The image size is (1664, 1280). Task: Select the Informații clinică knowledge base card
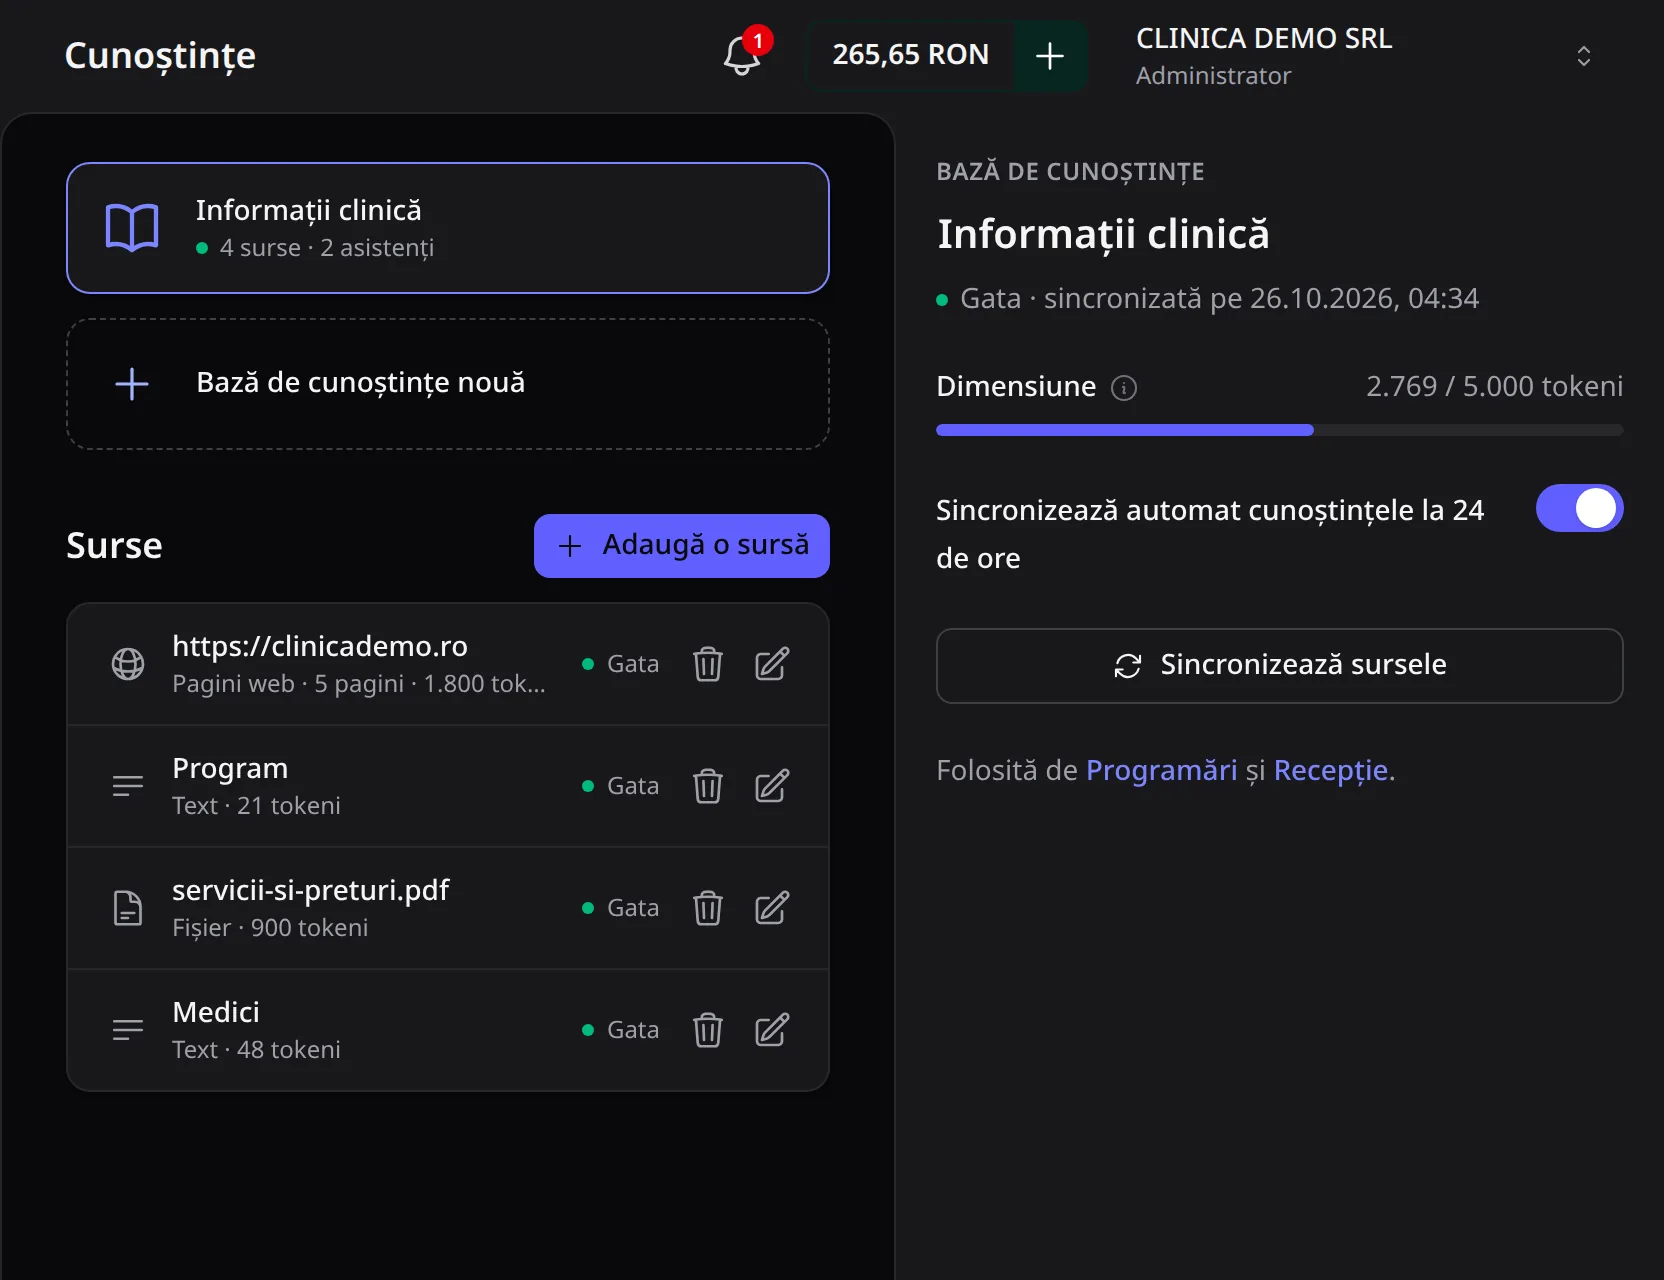pos(448,228)
